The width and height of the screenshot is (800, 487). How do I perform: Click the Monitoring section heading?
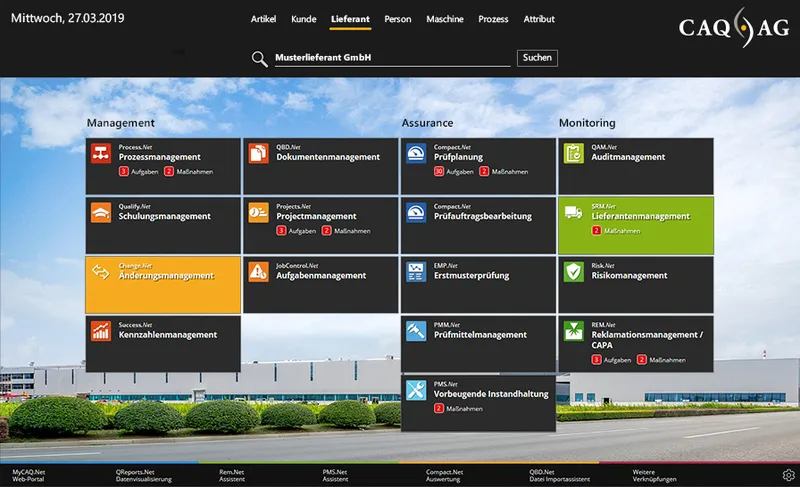(587, 123)
